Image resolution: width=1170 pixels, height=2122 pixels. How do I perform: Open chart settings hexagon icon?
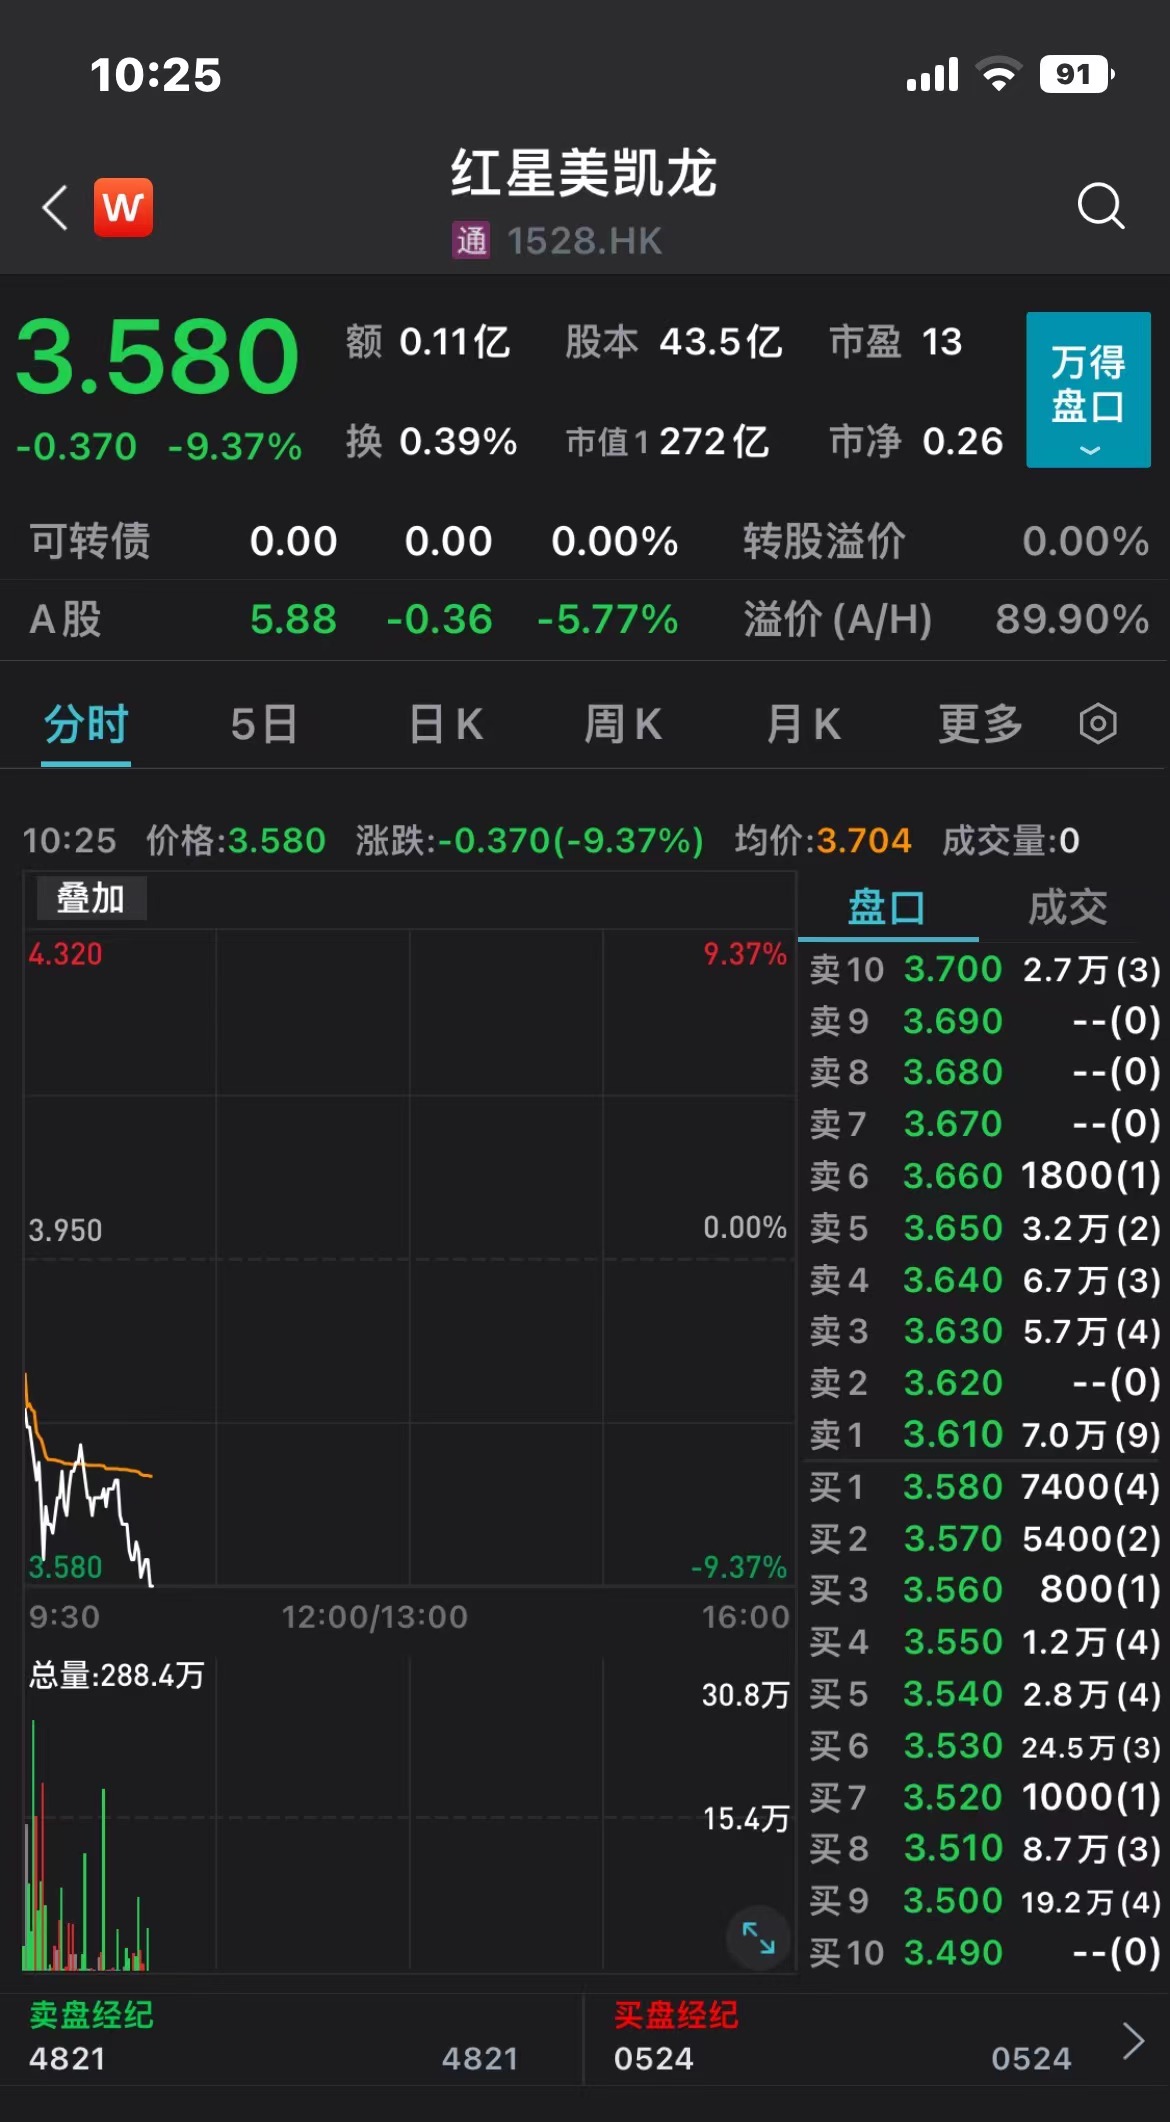[x=1097, y=723]
